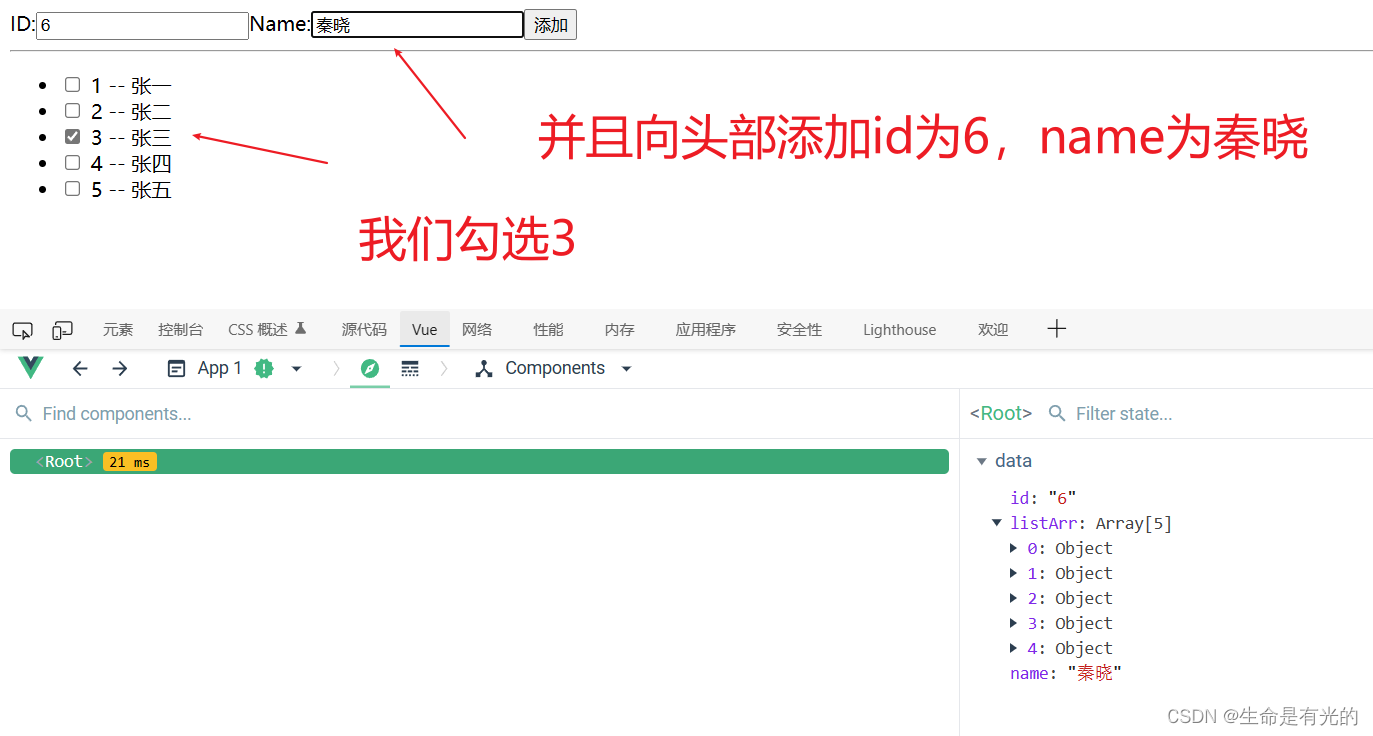Viewport: 1373px width, 736px height.
Task: Click the search icon beside Filter state
Action: click(x=1056, y=414)
